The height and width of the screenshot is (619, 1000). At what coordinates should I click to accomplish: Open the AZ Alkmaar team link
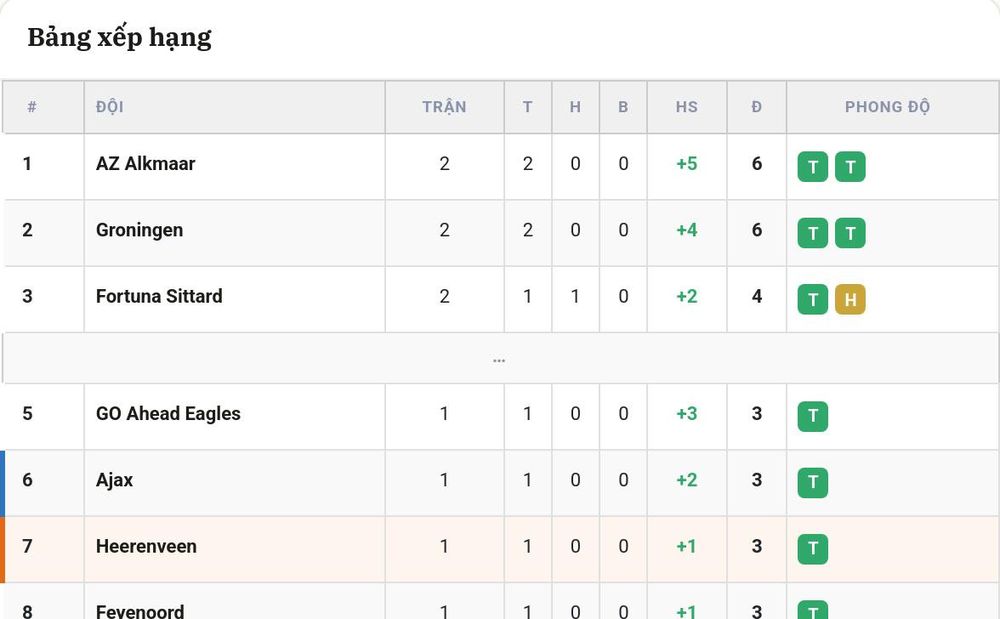tap(145, 164)
